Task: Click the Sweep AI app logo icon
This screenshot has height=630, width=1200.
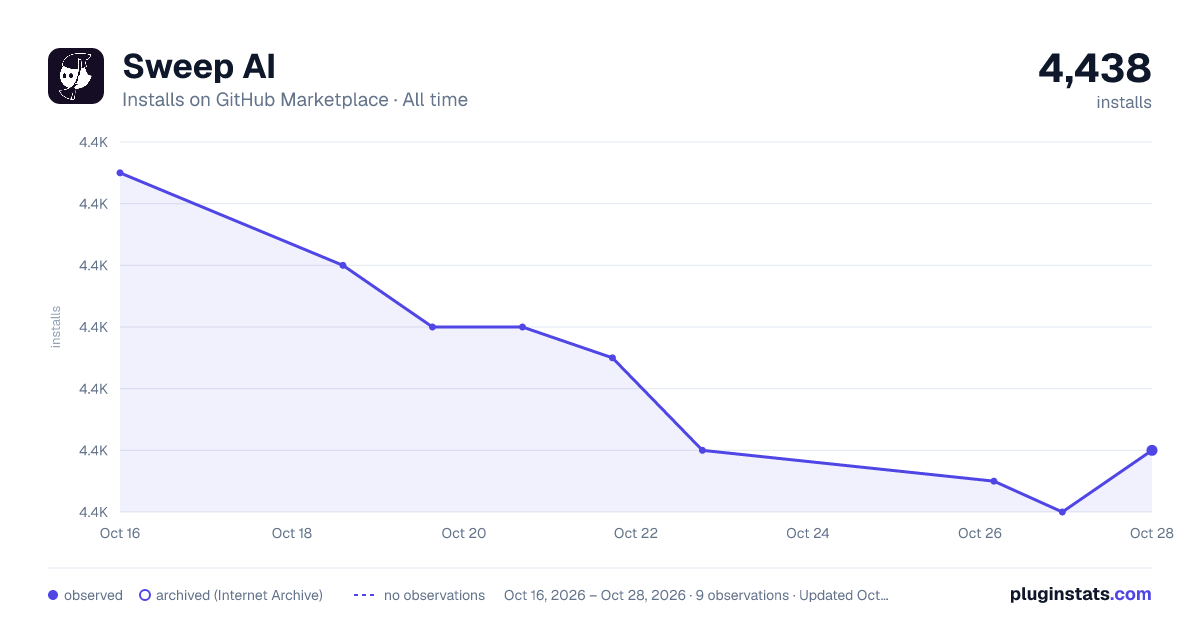Action: pyautogui.click(x=76, y=76)
